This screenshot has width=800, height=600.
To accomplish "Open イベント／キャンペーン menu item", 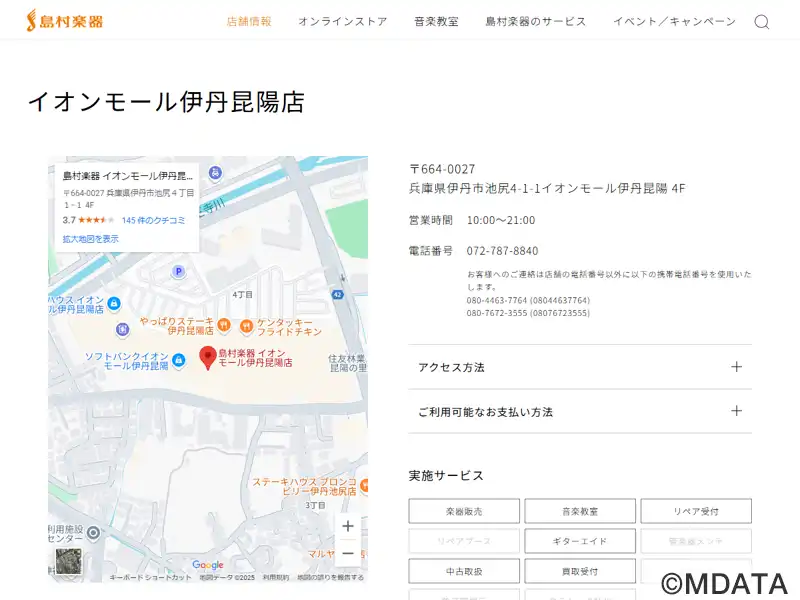I will point(674,21).
